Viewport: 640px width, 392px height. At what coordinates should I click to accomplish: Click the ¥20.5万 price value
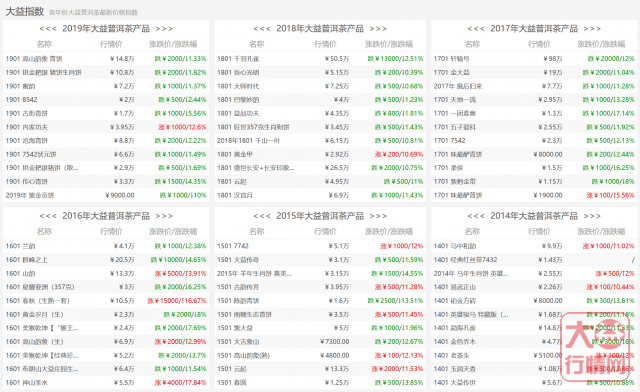point(122,260)
